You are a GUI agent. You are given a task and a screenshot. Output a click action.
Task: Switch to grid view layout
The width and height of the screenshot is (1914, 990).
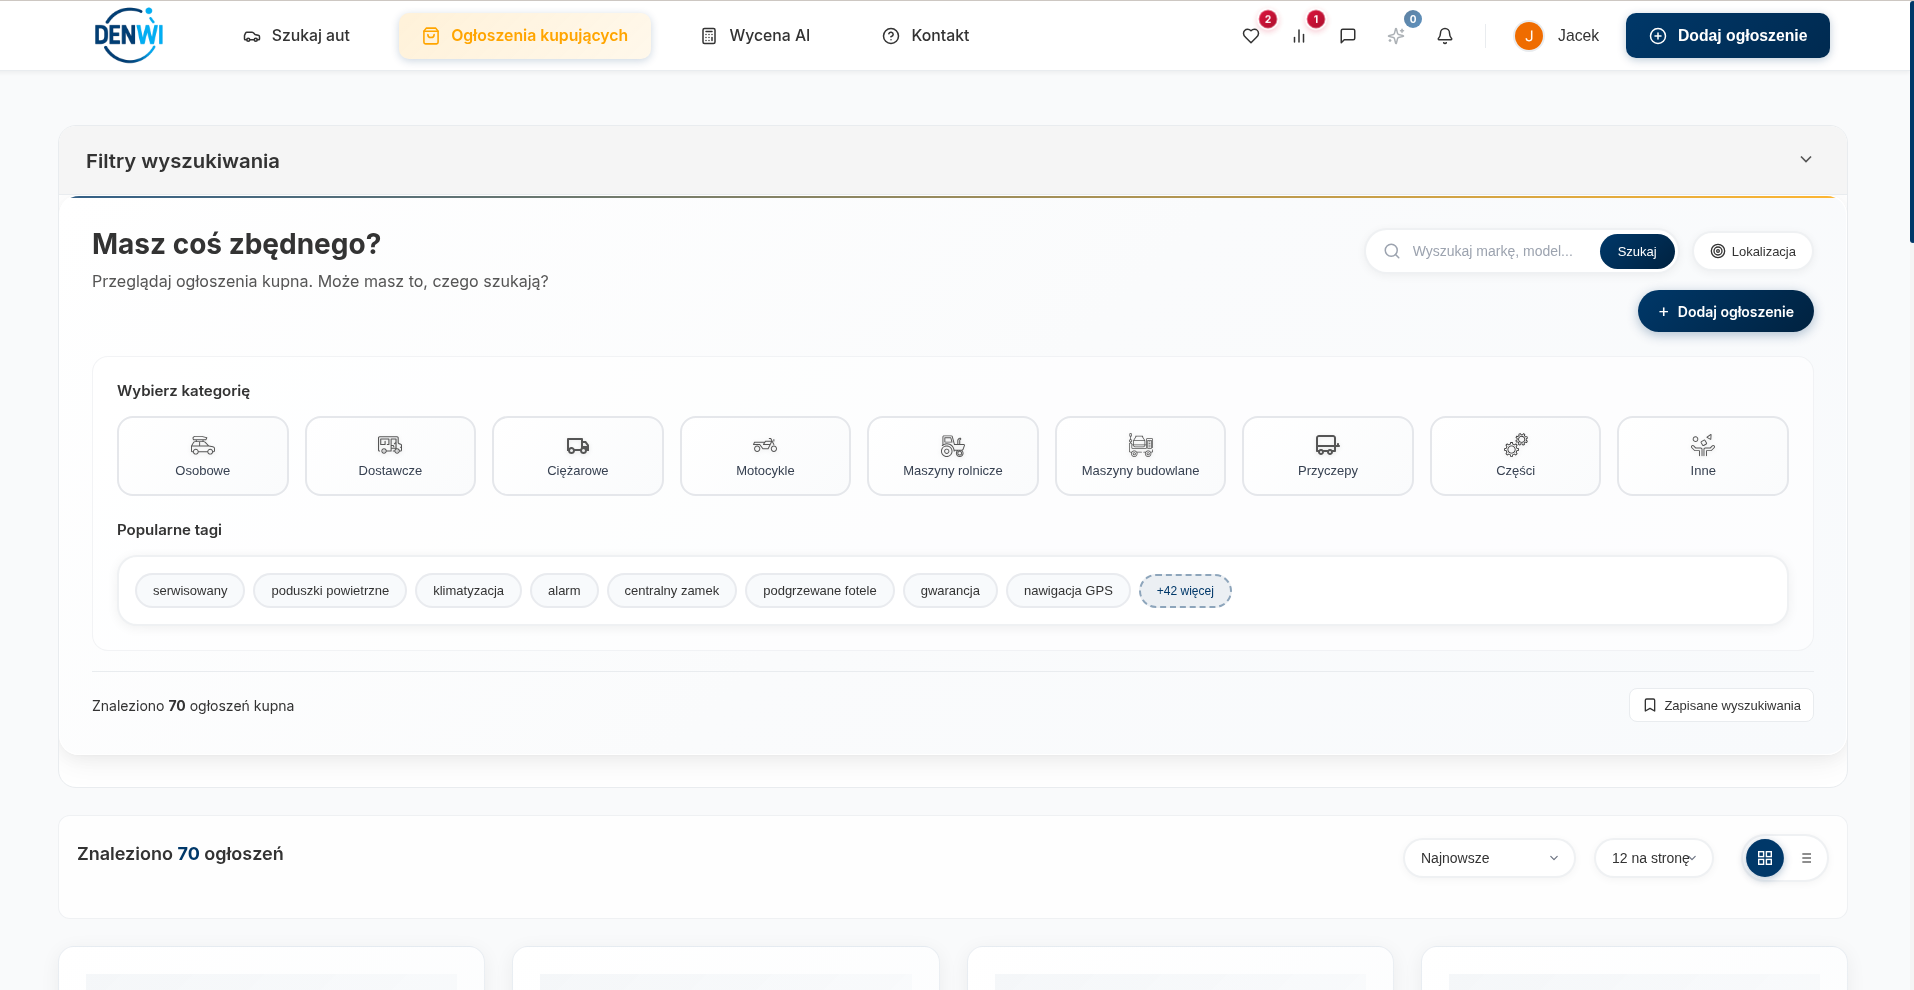pyautogui.click(x=1765, y=858)
